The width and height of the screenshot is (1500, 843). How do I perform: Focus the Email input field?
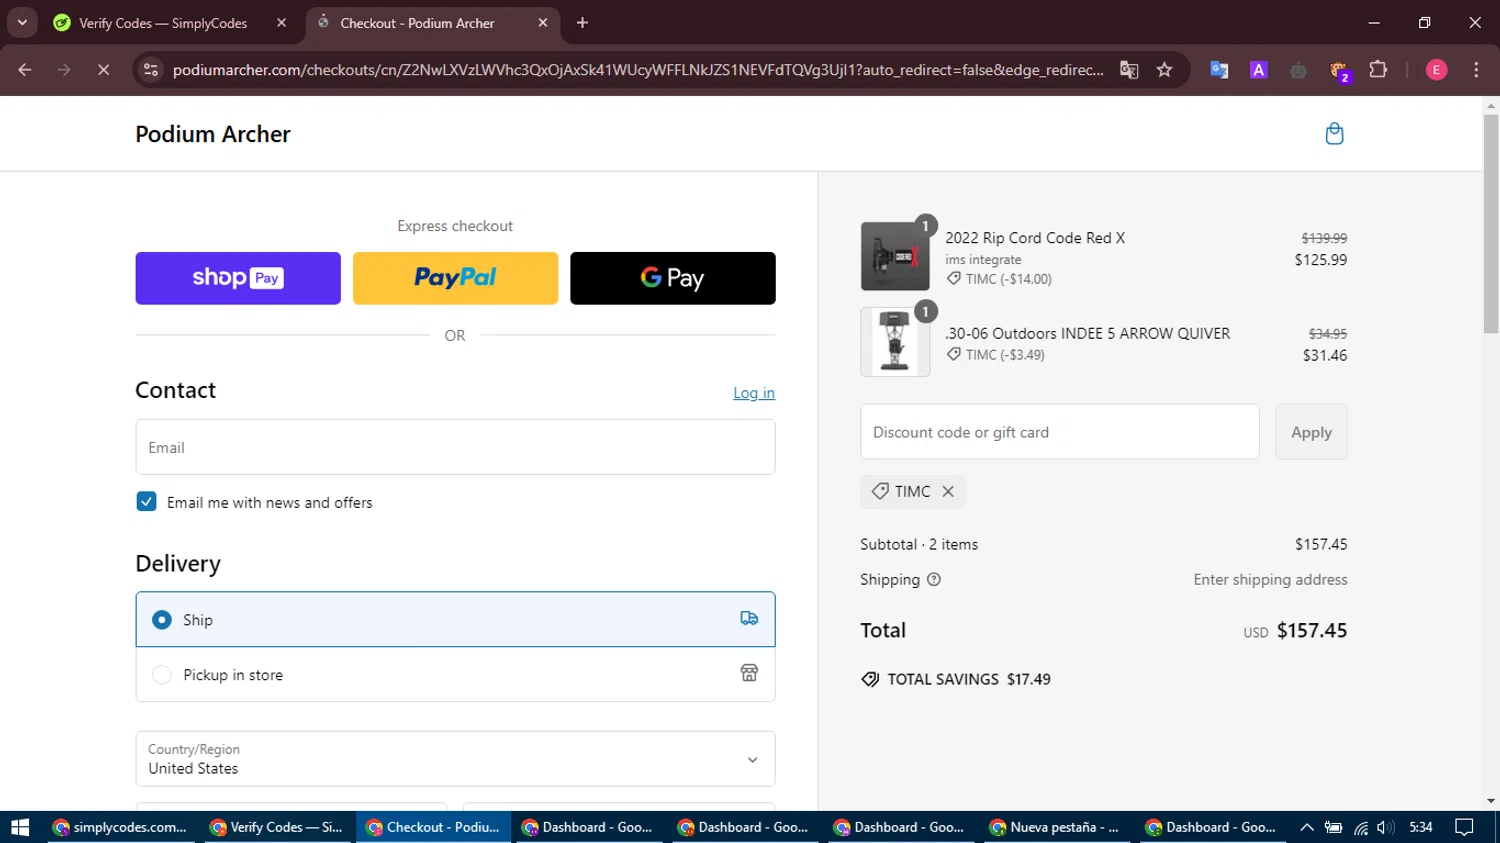click(x=455, y=447)
